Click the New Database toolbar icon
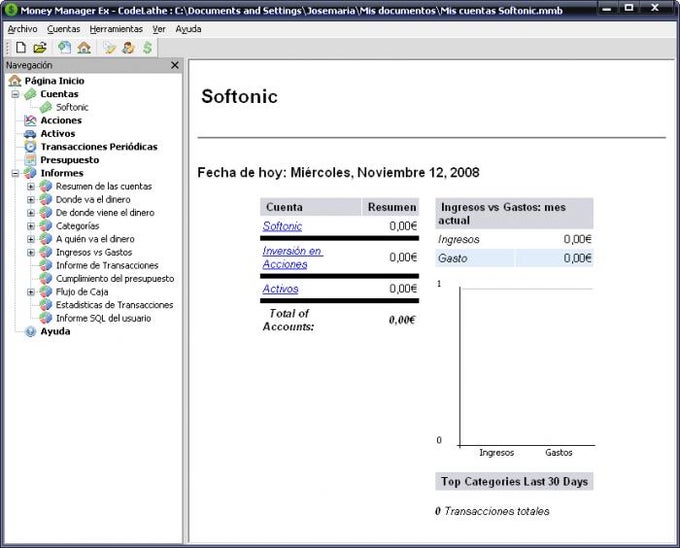The height and width of the screenshot is (548, 680). [x=20, y=48]
